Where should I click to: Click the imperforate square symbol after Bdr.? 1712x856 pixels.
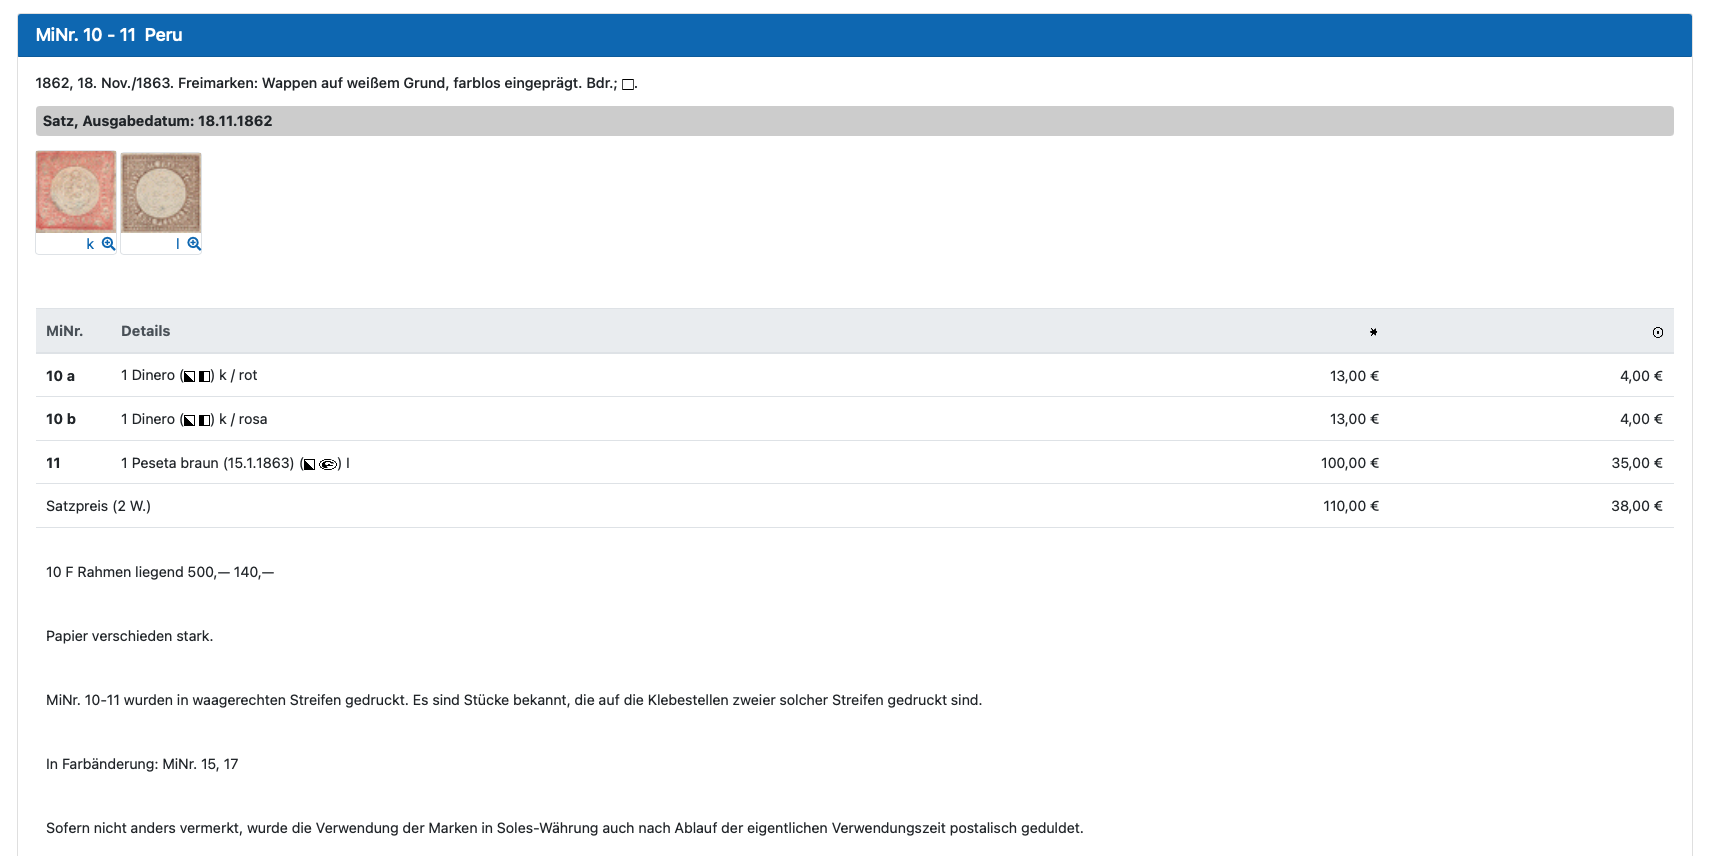pos(628,85)
